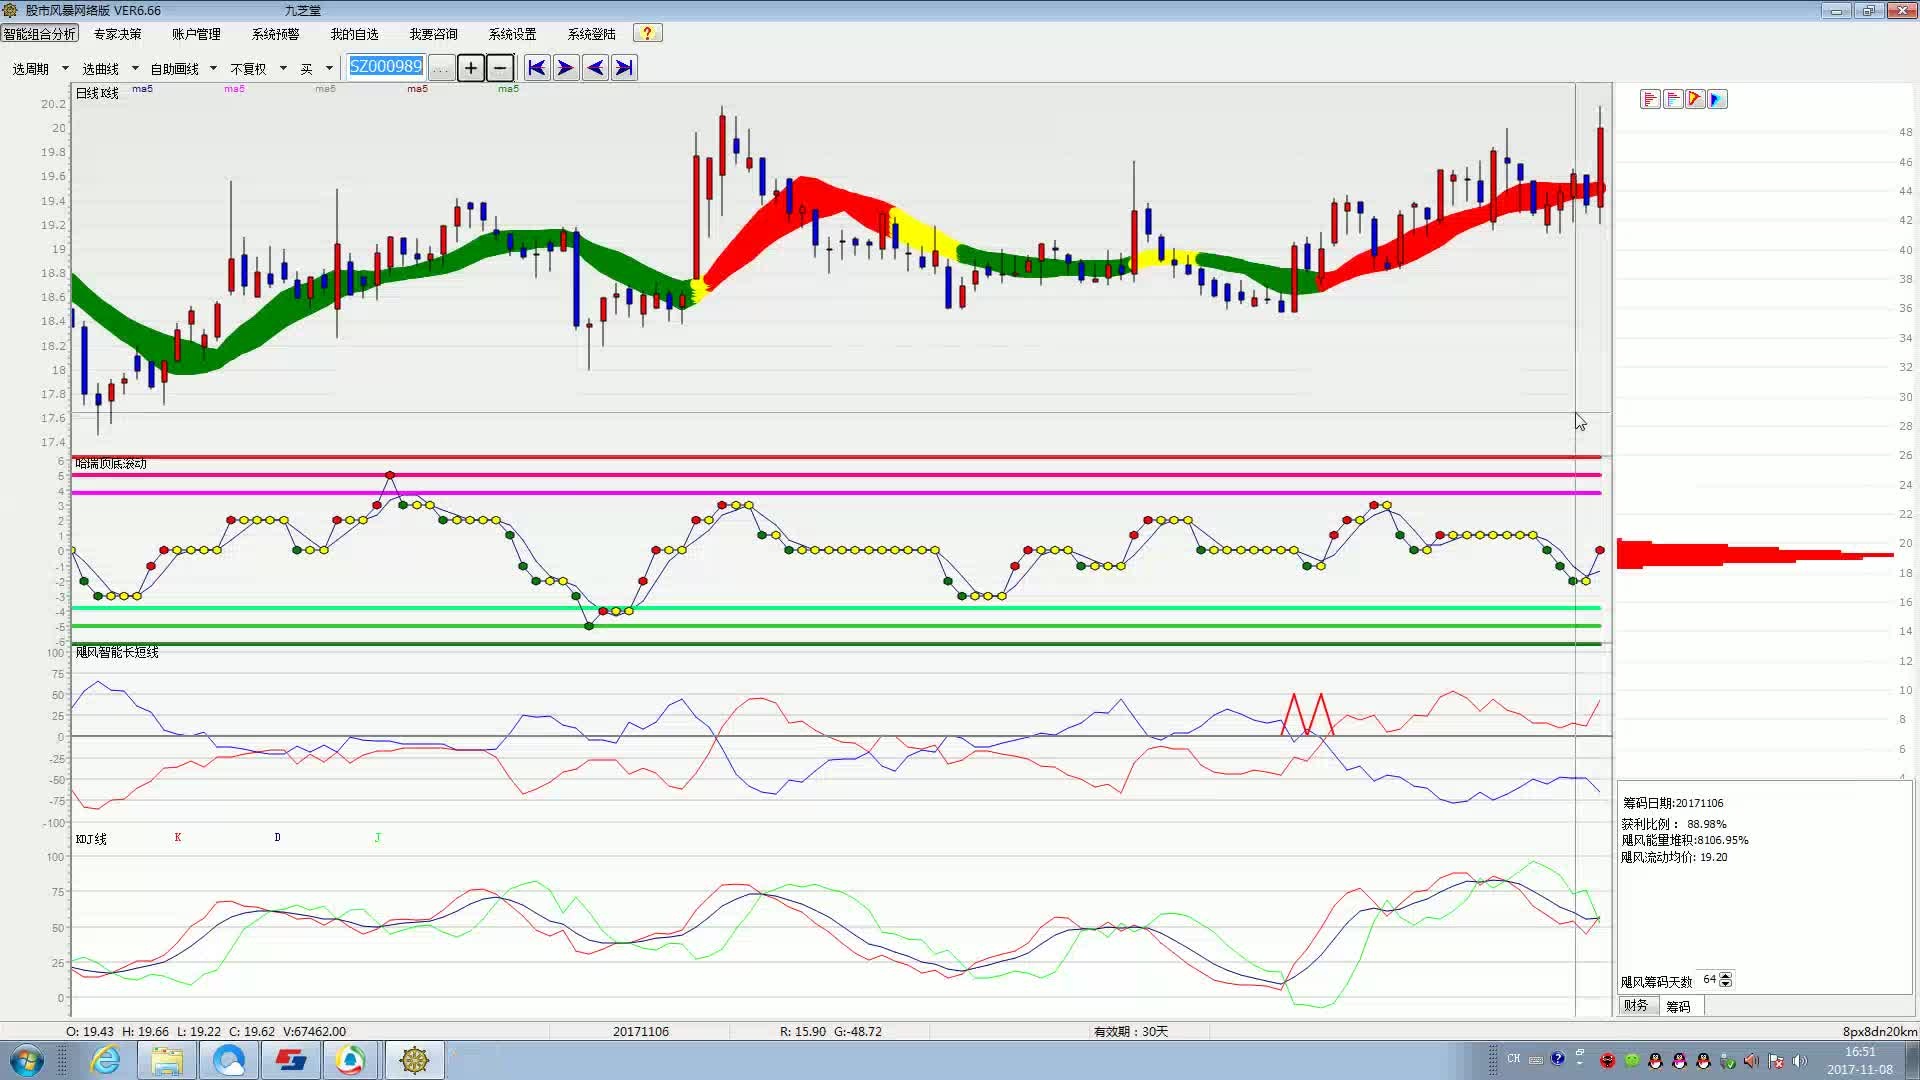
Task: Click the SZ000989 stock code field
Action: pos(386,67)
